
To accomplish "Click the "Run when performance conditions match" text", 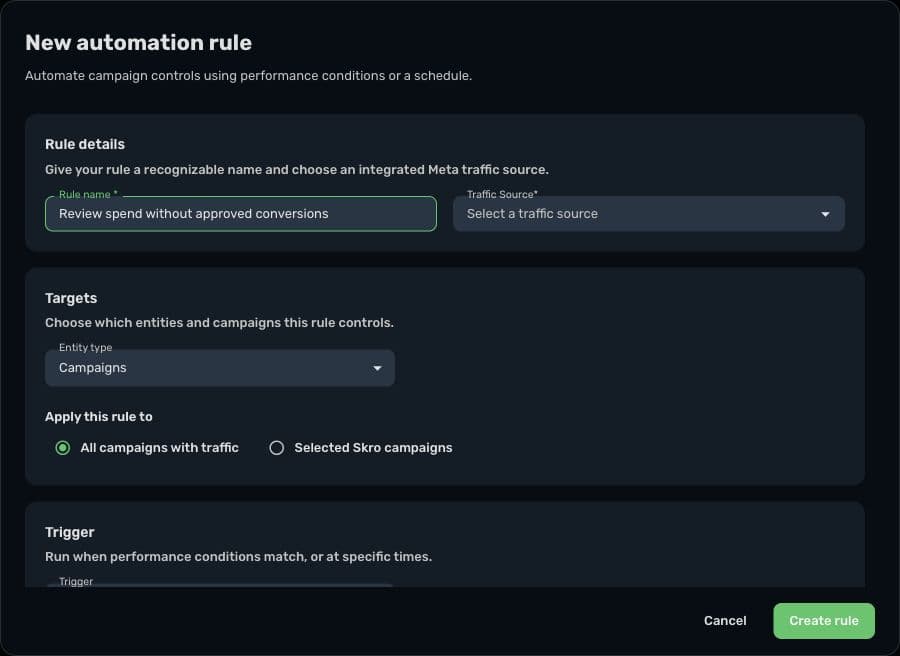I will (x=238, y=557).
